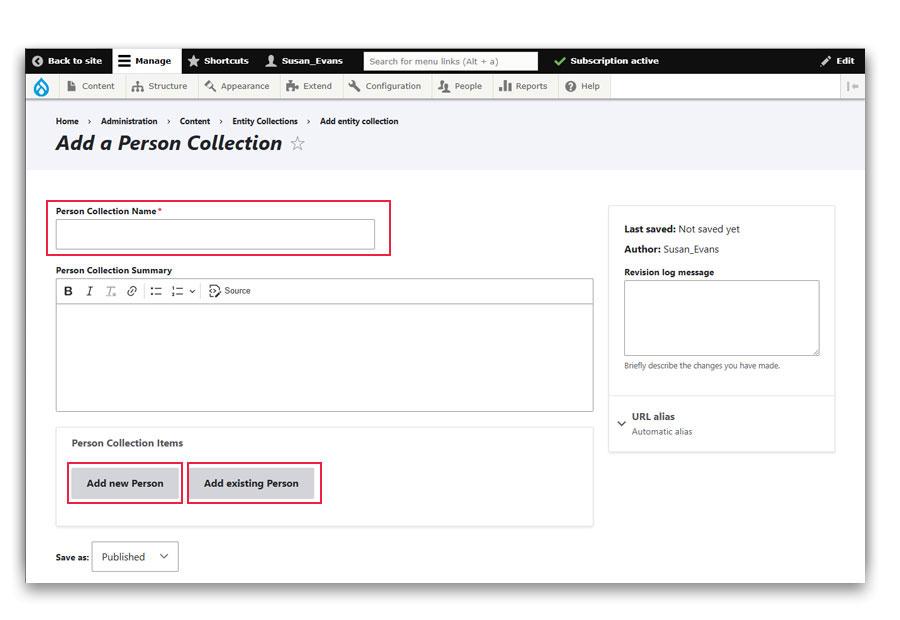
Task: Toggle the Manage toolbar tray
Action: point(144,61)
